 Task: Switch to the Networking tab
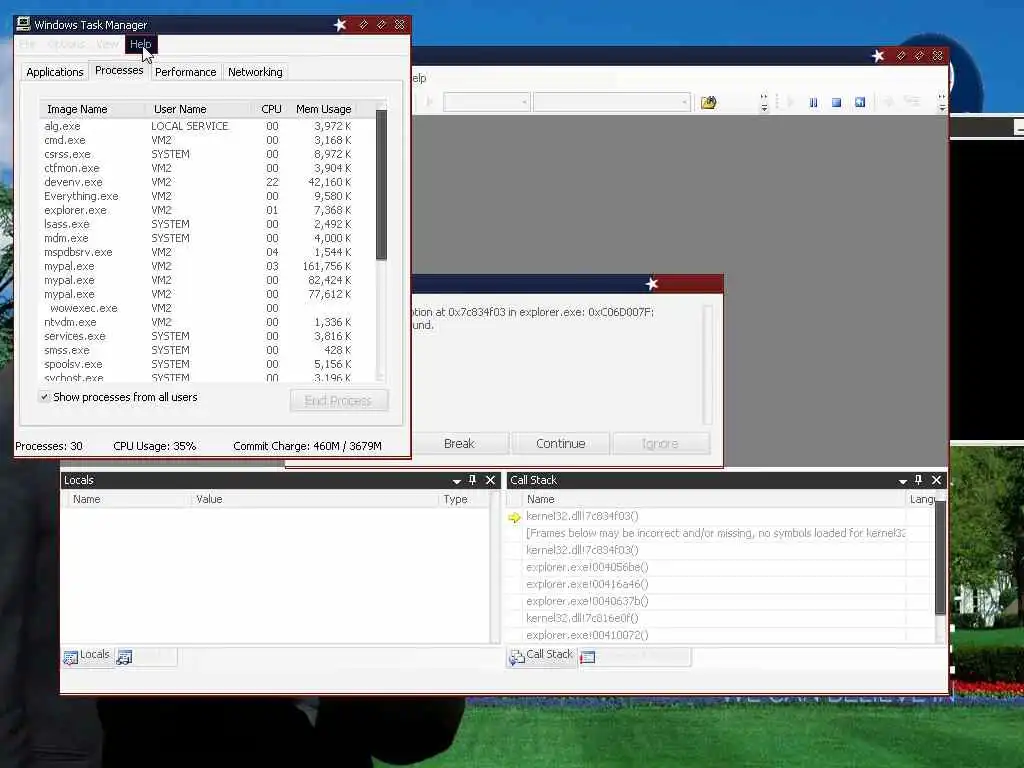click(255, 72)
